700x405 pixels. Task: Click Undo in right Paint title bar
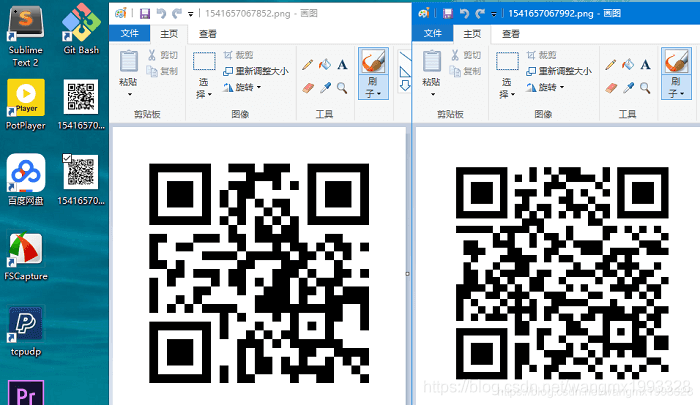(464, 14)
